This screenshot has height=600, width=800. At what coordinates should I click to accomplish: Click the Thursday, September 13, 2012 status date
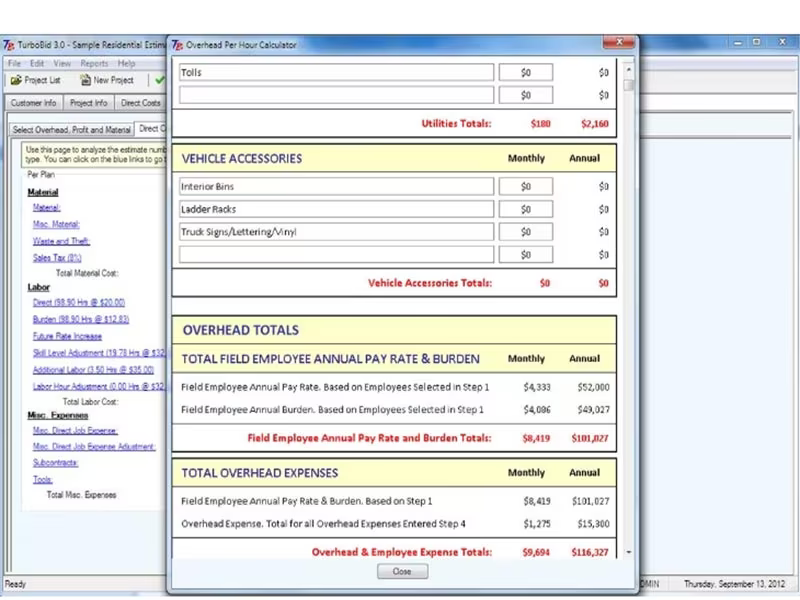tap(734, 584)
